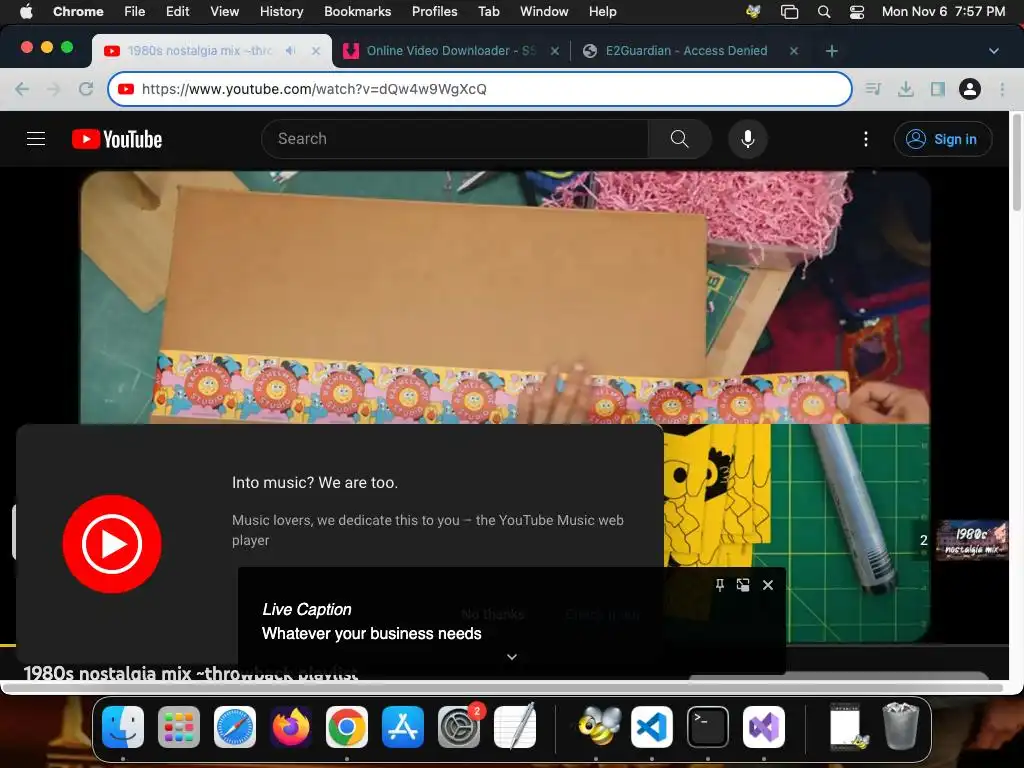1024x768 pixels.
Task: Expand the Live Caption box chevron
Action: (512, 657)
